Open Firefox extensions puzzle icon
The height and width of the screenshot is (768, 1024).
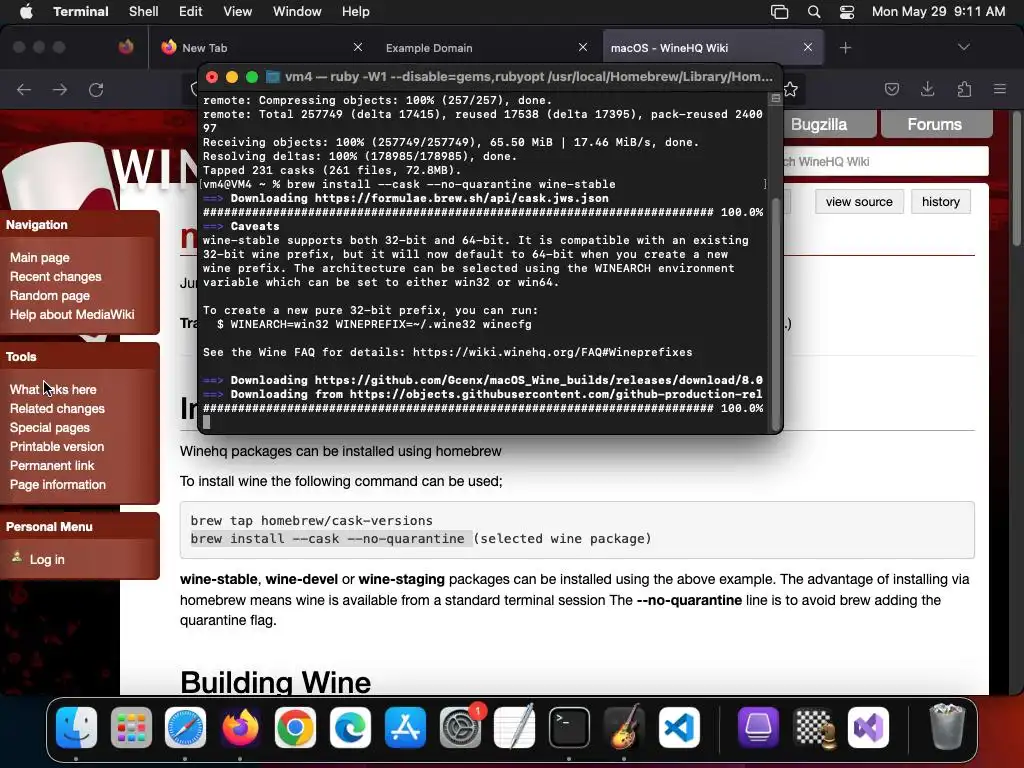point(964,89)
